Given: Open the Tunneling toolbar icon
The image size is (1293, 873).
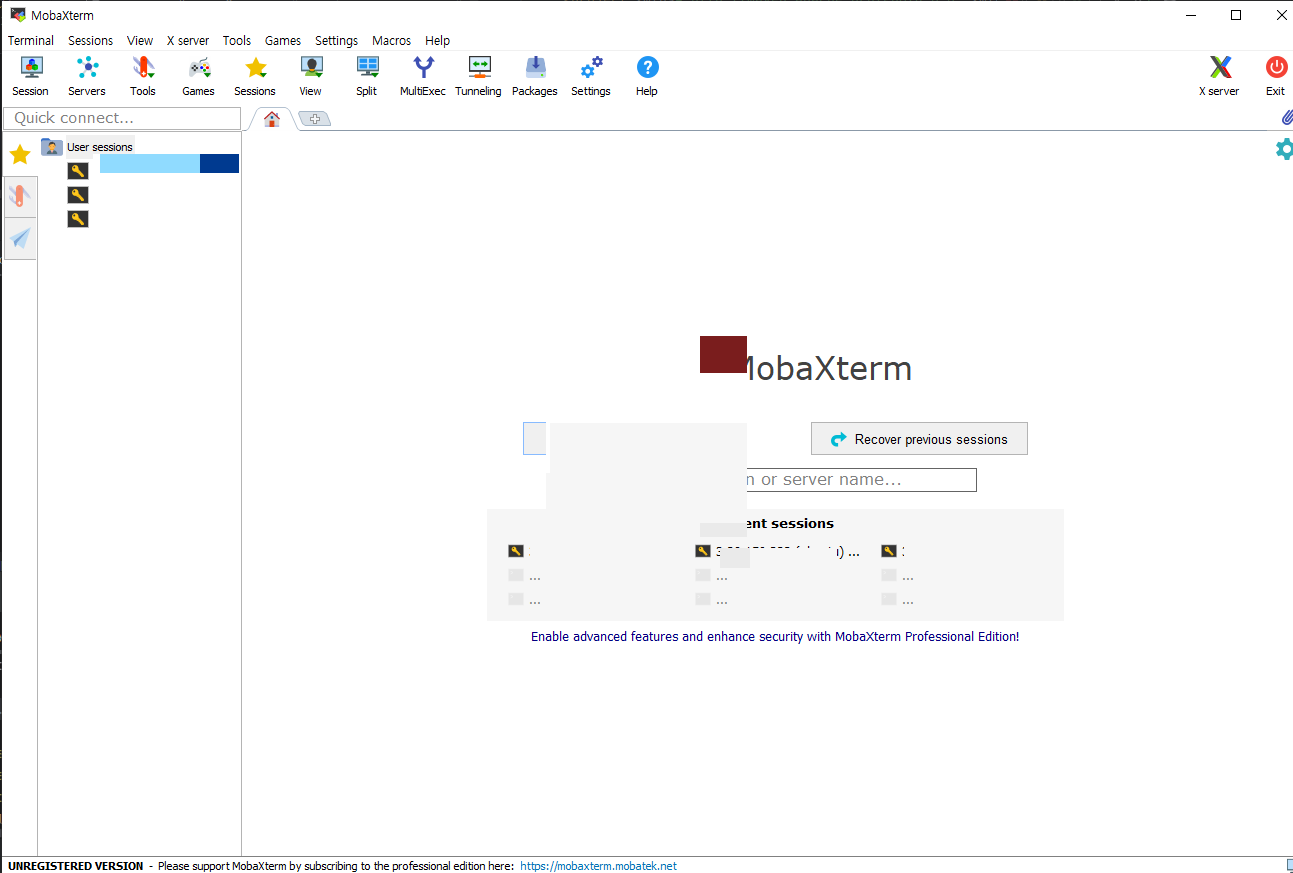Looking at the screenshot, I should click(x=479, y=76).
